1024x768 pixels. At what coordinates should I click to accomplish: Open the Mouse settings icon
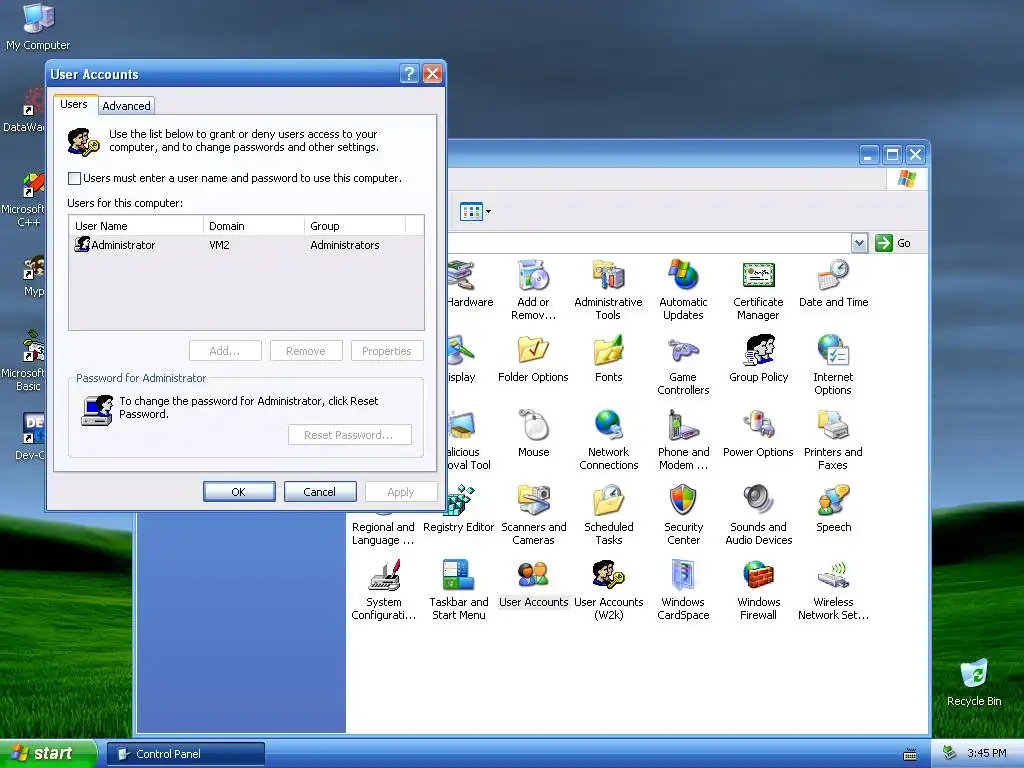coord(533,434)
